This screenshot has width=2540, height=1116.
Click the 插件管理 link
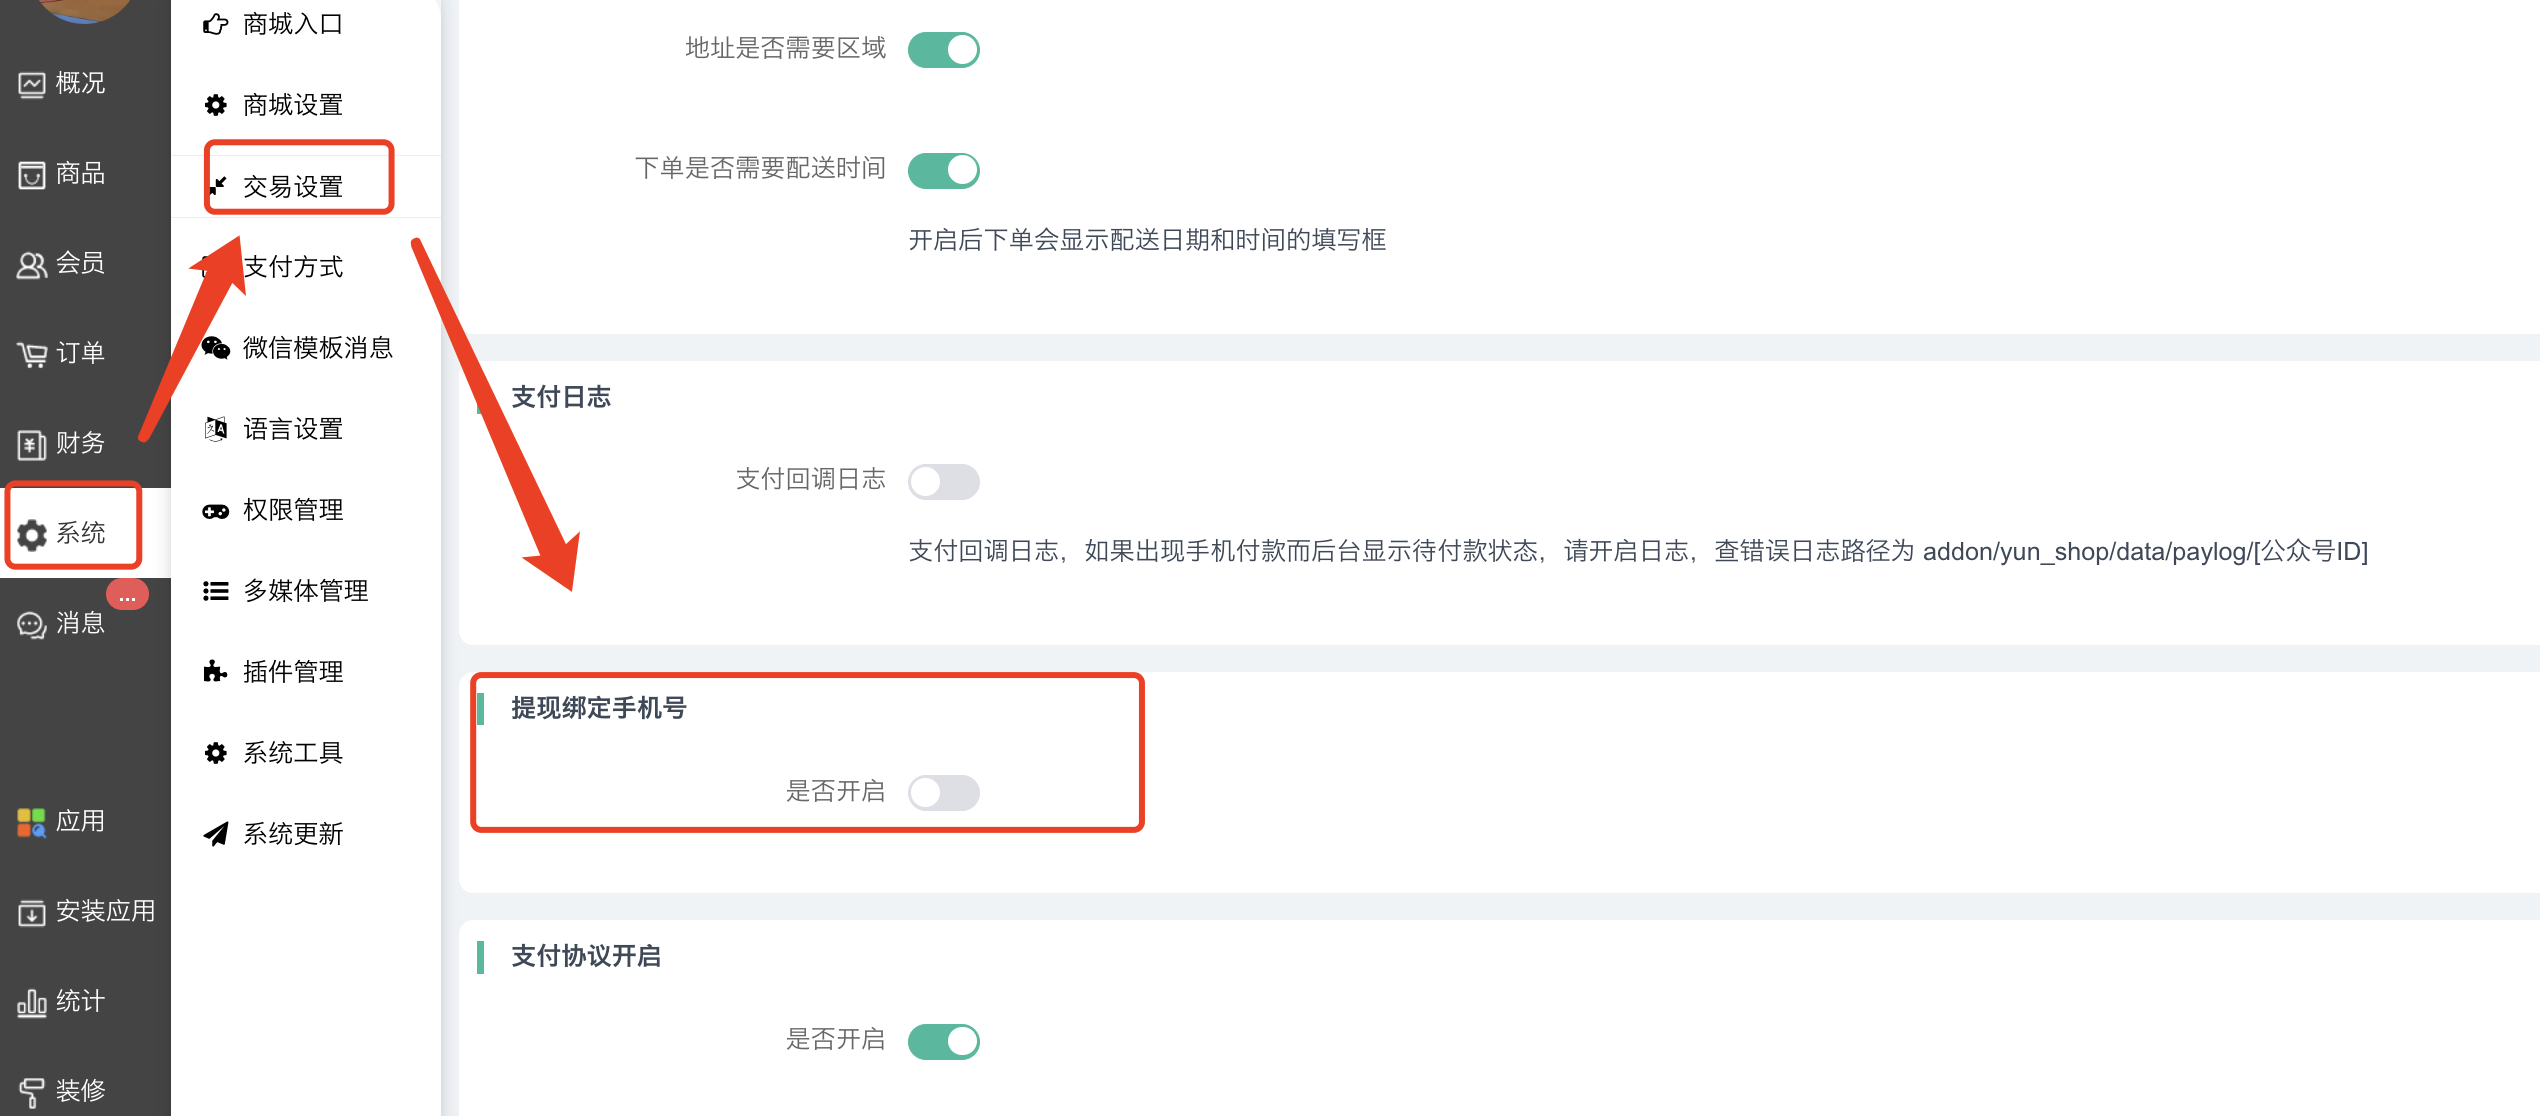point(293,672)
